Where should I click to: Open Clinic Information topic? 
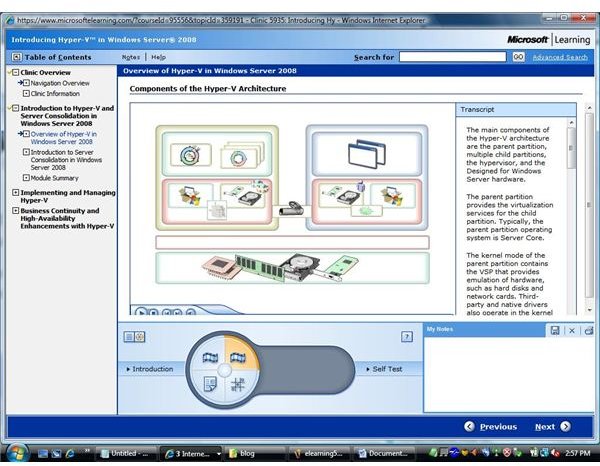[55, 93]
